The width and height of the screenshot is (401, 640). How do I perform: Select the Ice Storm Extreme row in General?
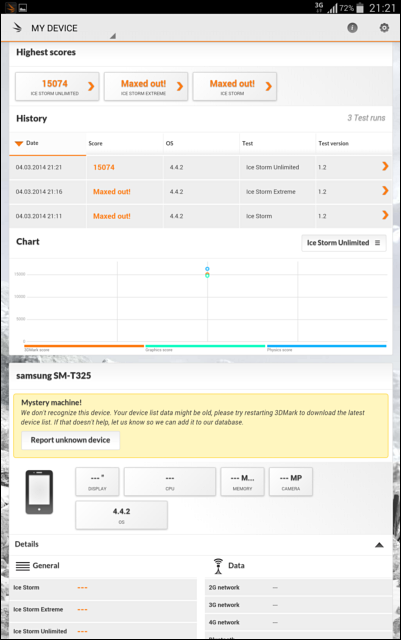coord(103,609)
